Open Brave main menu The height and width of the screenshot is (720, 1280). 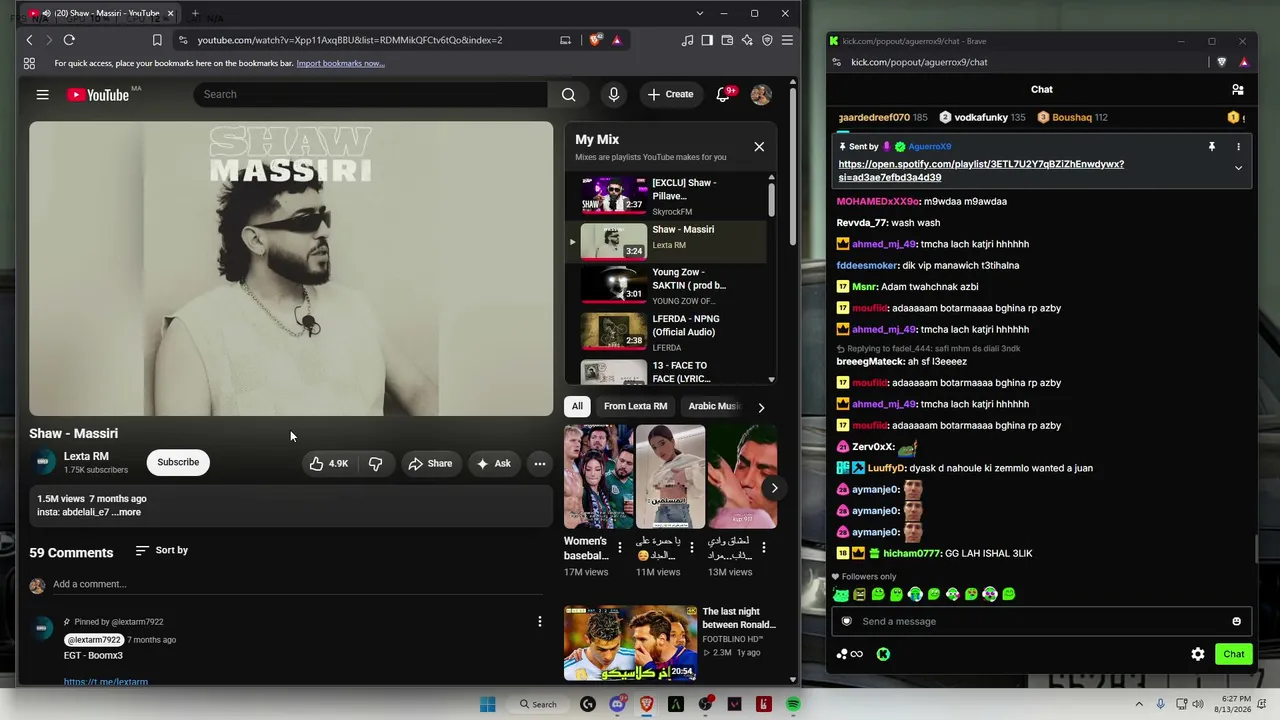787,40
